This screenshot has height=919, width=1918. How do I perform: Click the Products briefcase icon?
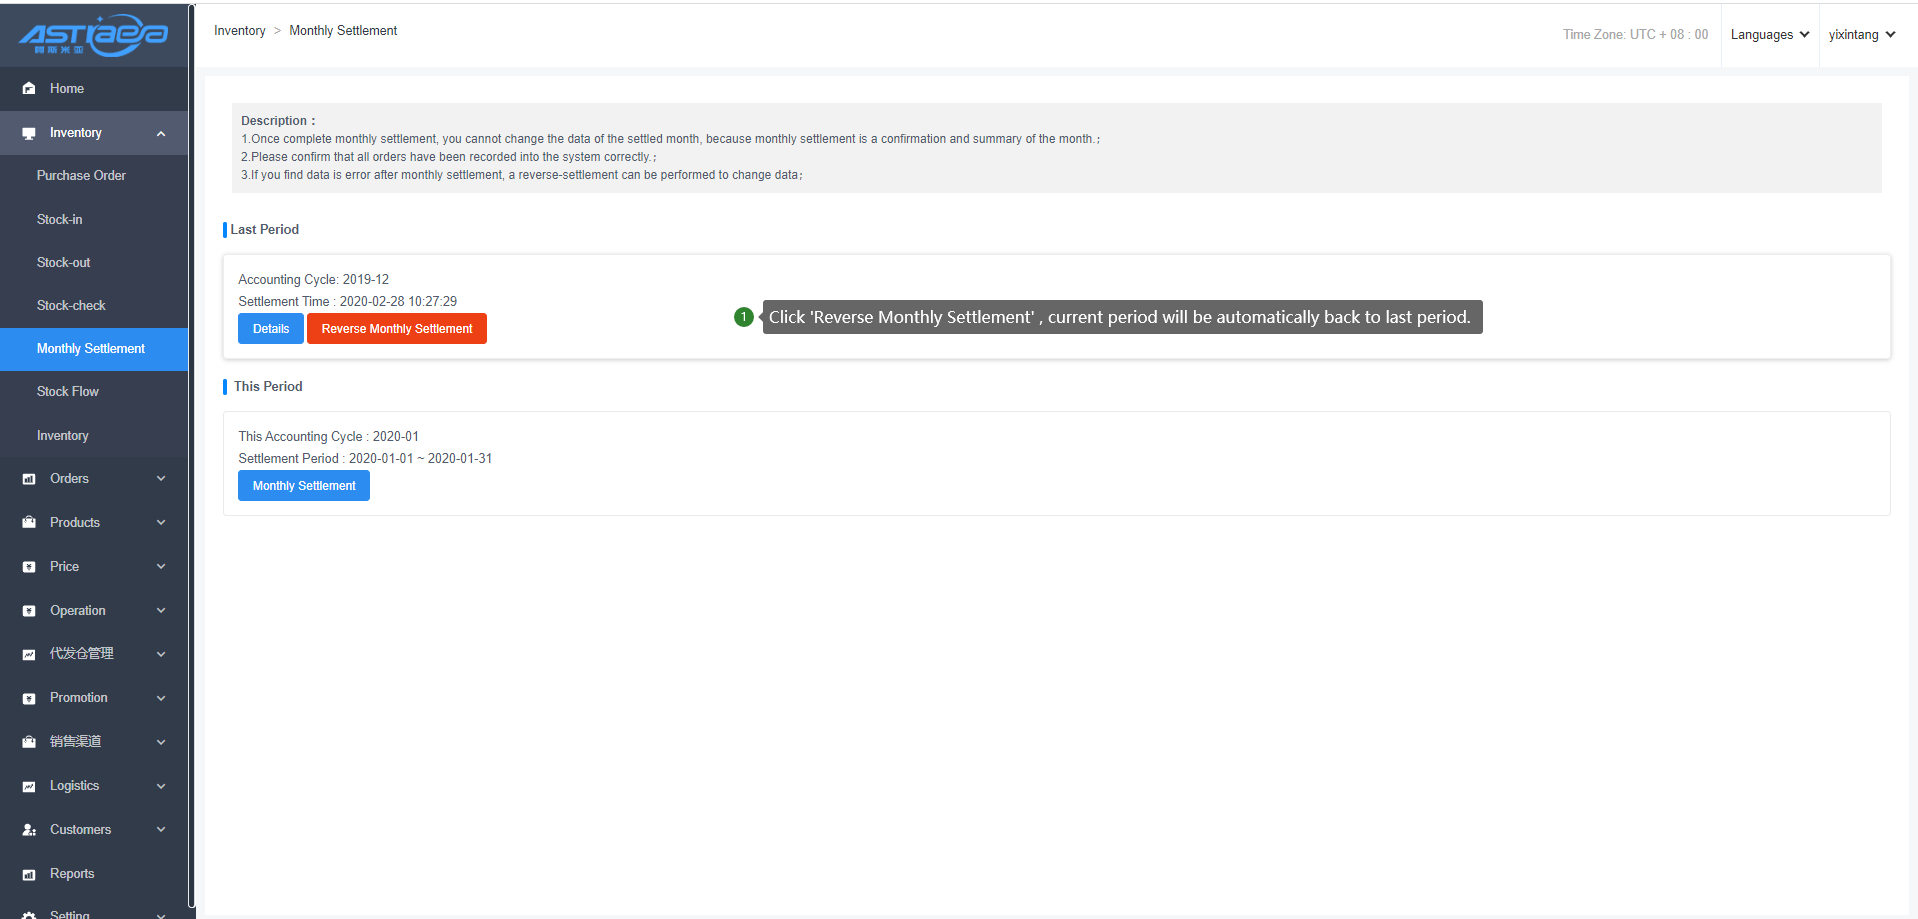pos(29,523)
